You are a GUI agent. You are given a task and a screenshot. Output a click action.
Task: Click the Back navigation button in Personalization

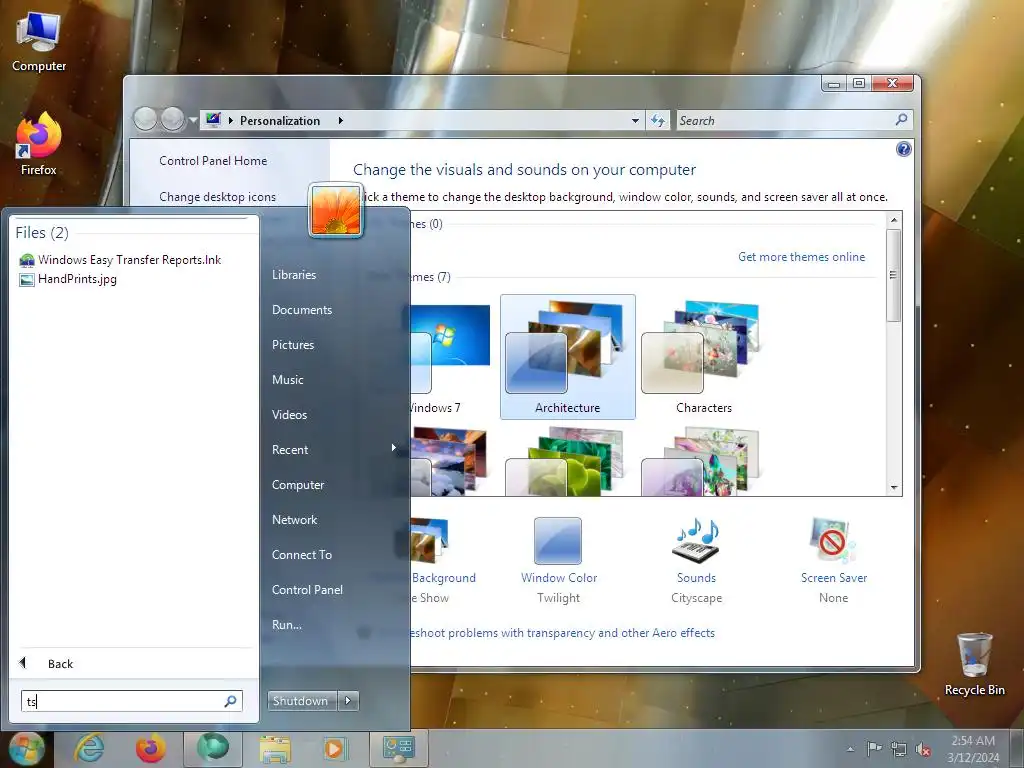pyautogui.click(x=145, y=119)
